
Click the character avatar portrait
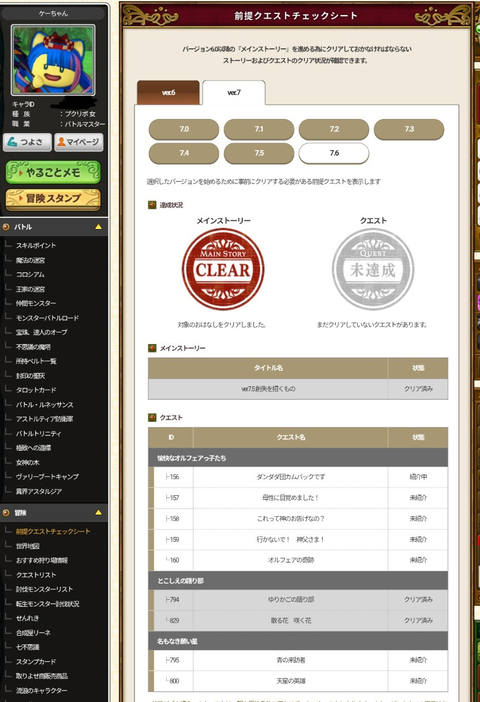[x=53, y=60]
